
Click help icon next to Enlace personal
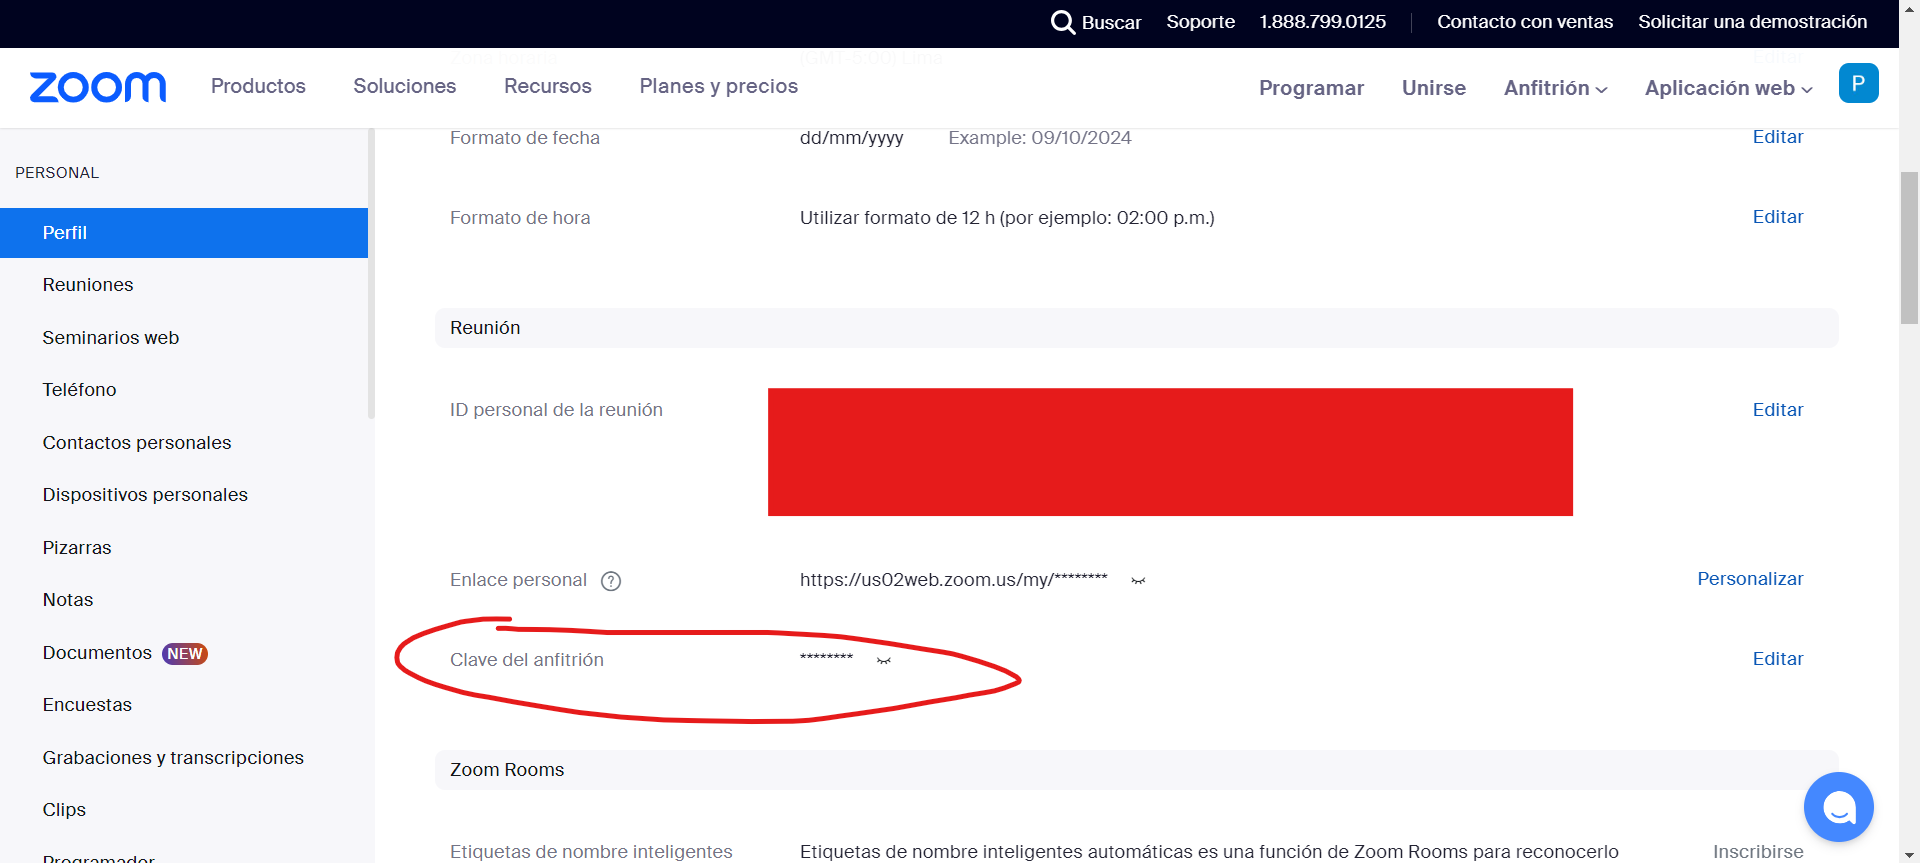click(611, 581)
